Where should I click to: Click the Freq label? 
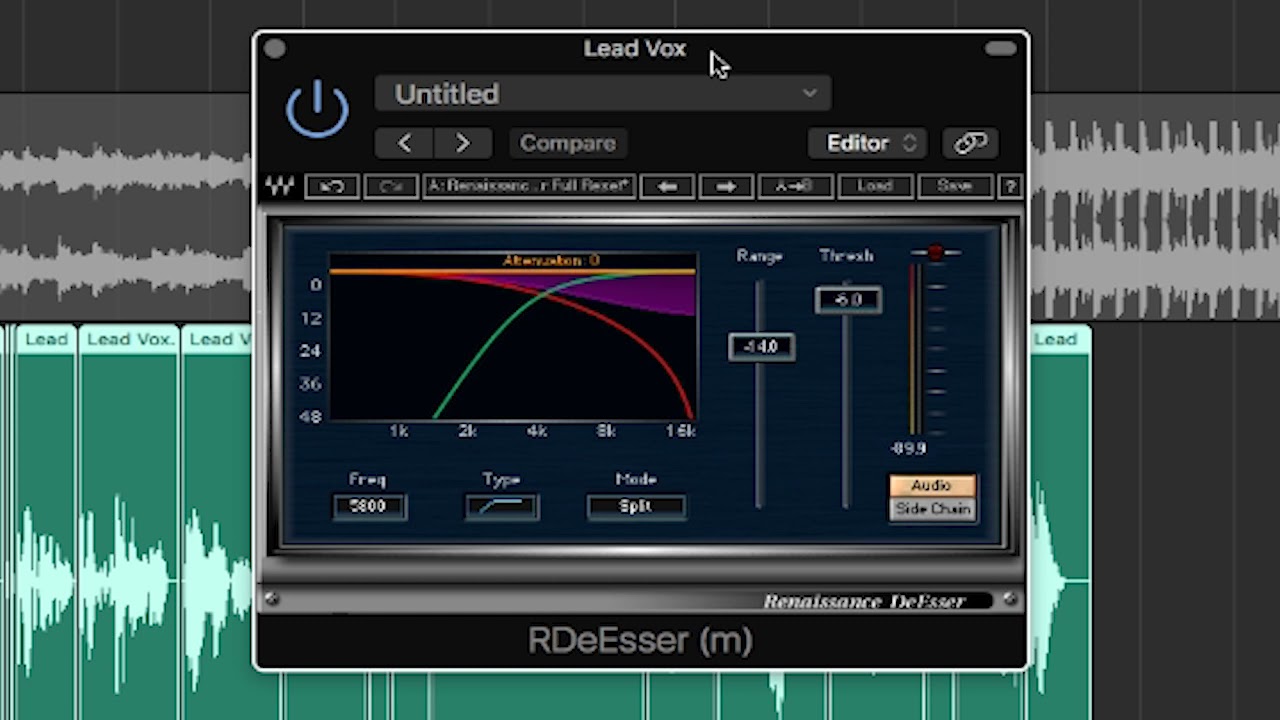[368, 480]
